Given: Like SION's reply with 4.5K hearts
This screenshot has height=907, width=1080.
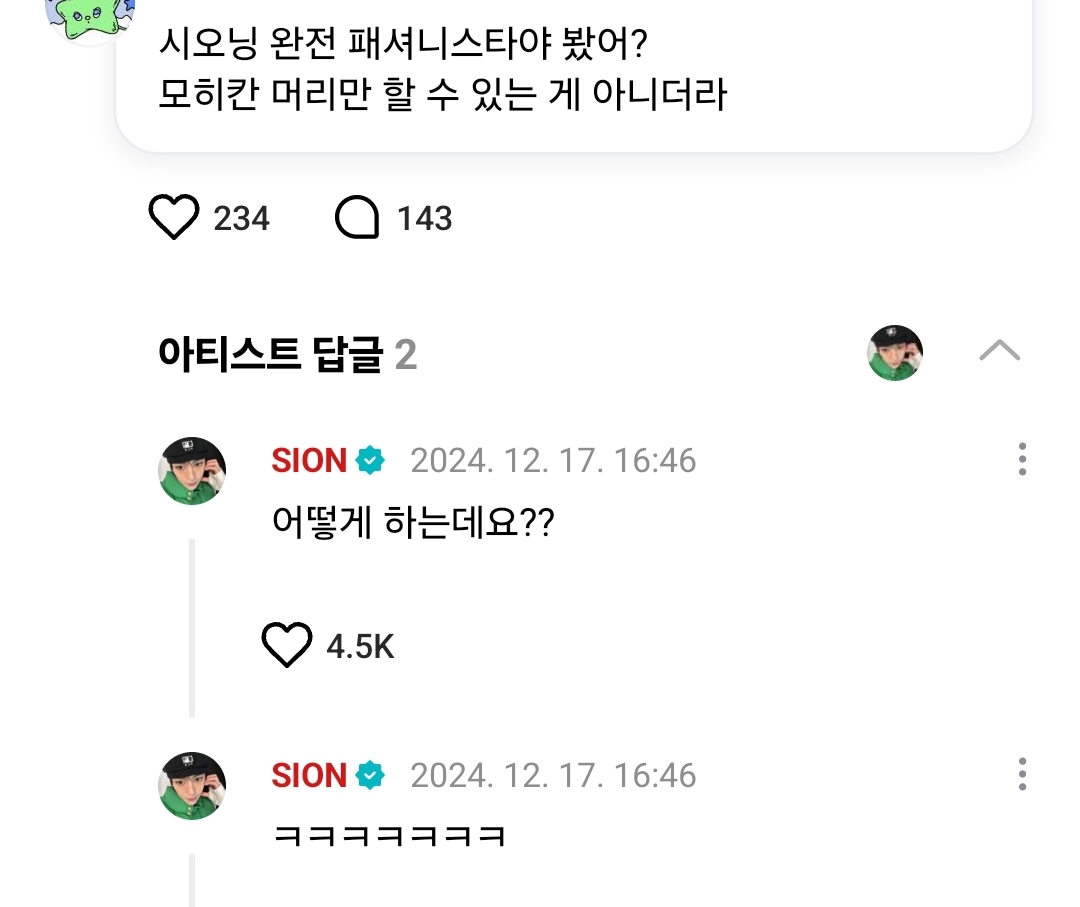Looking at the screenshot, I should [x=287, y=646].
